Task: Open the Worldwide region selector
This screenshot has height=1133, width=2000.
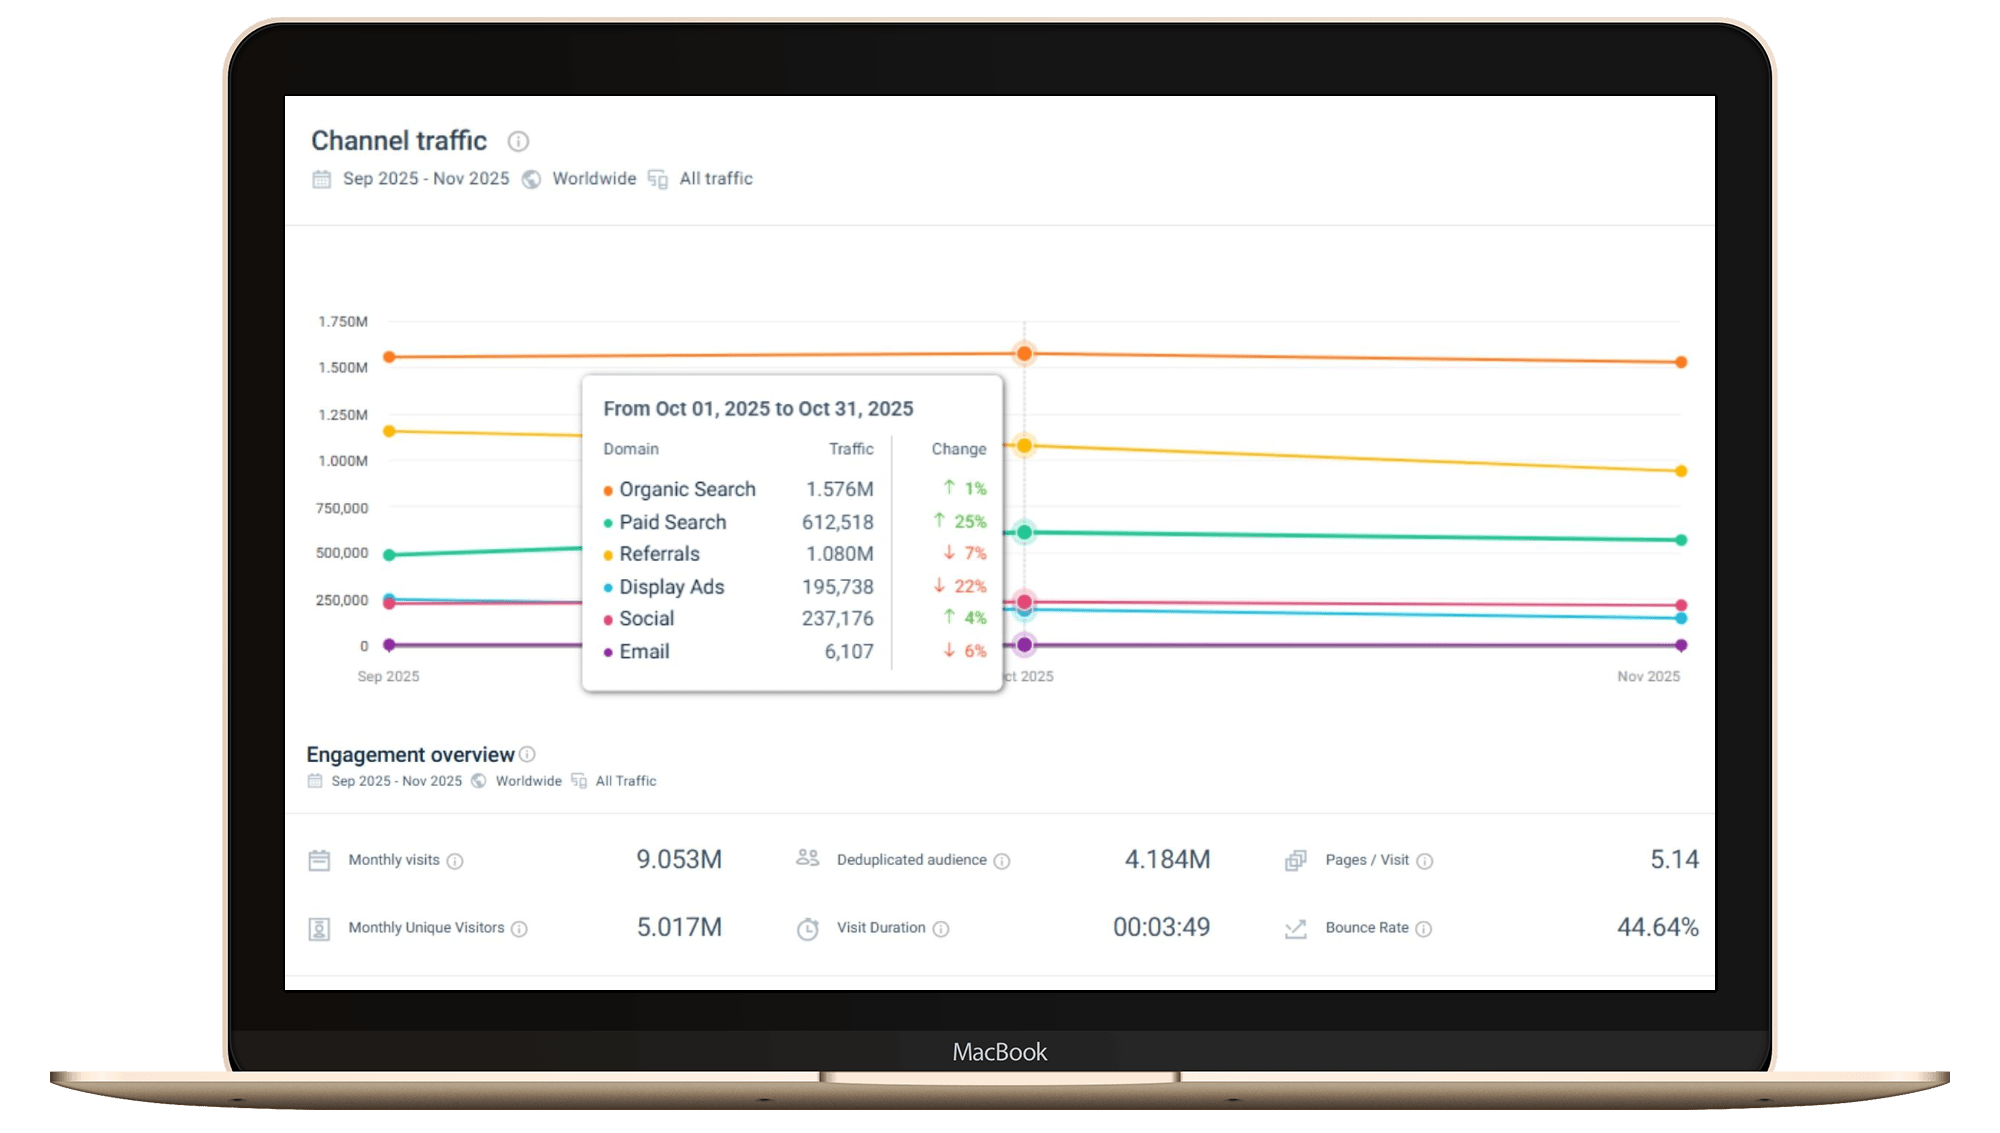Action: pos(593,178)
